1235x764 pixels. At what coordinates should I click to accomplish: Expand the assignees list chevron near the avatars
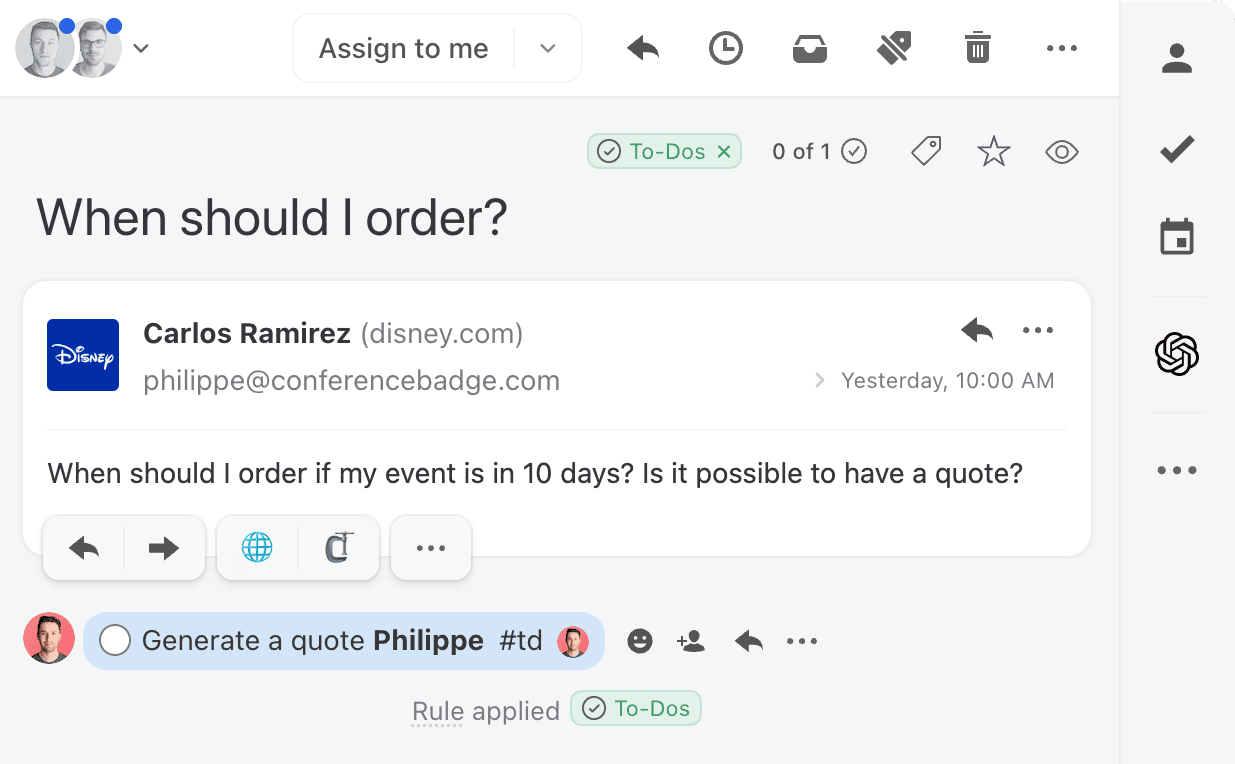(142, 47)
